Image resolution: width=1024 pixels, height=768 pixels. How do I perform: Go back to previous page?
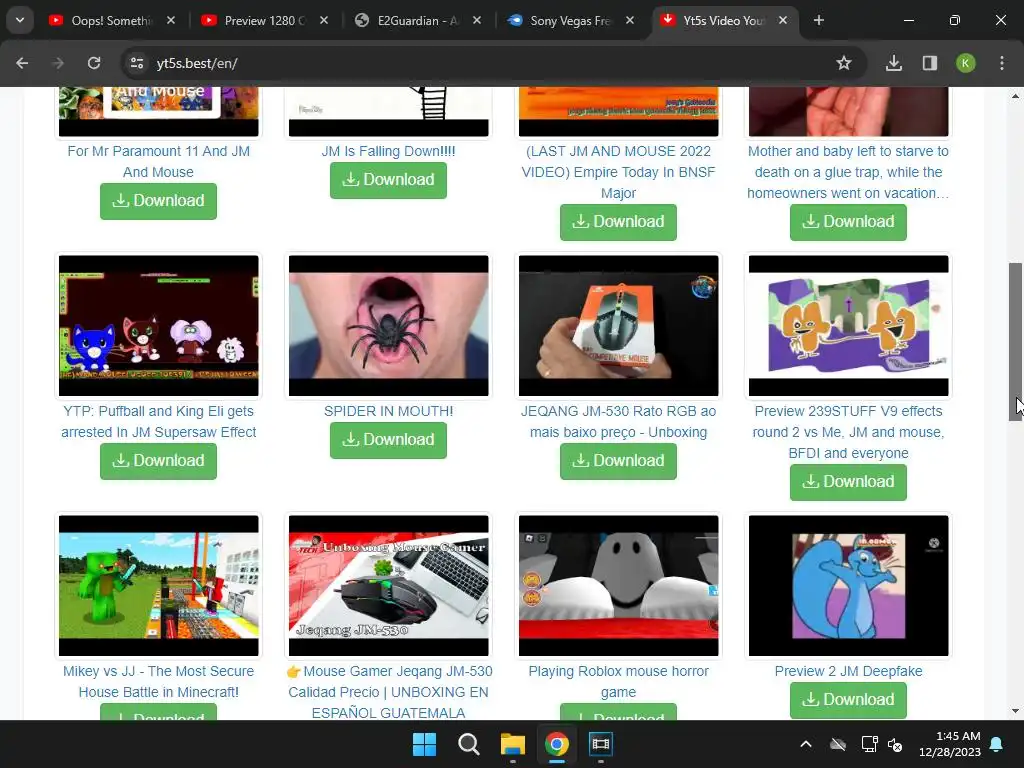click(x=22, y=63)
